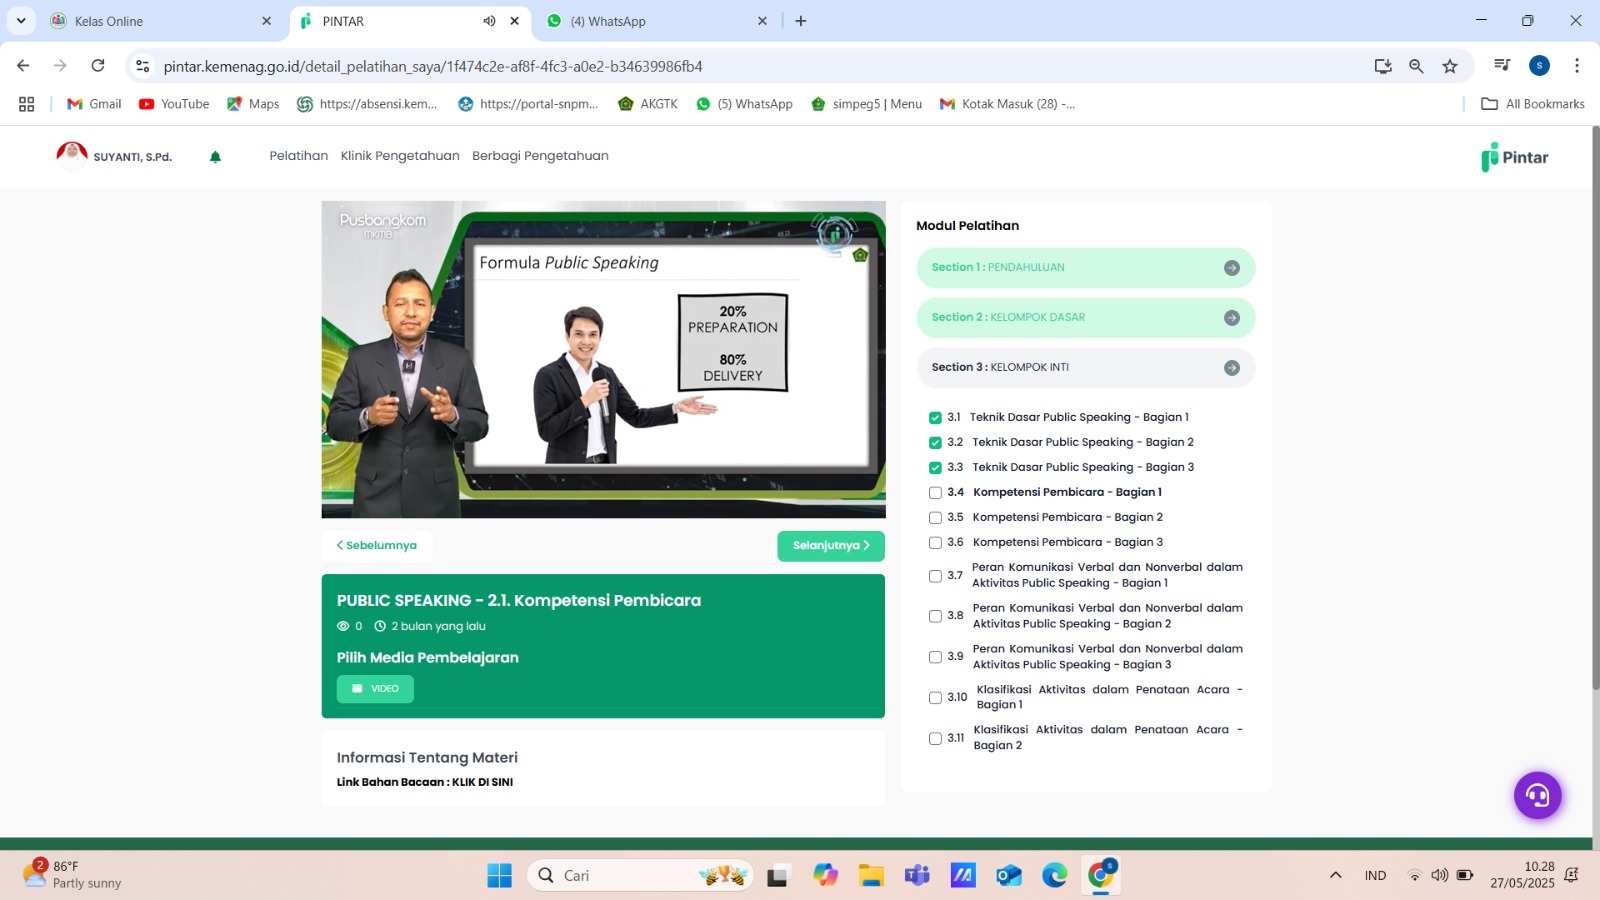This screenshot has width=1600, height=900.
Task: Expand Section 1 PENDAHULUAN module
Action: click(x=1231, y=268)
